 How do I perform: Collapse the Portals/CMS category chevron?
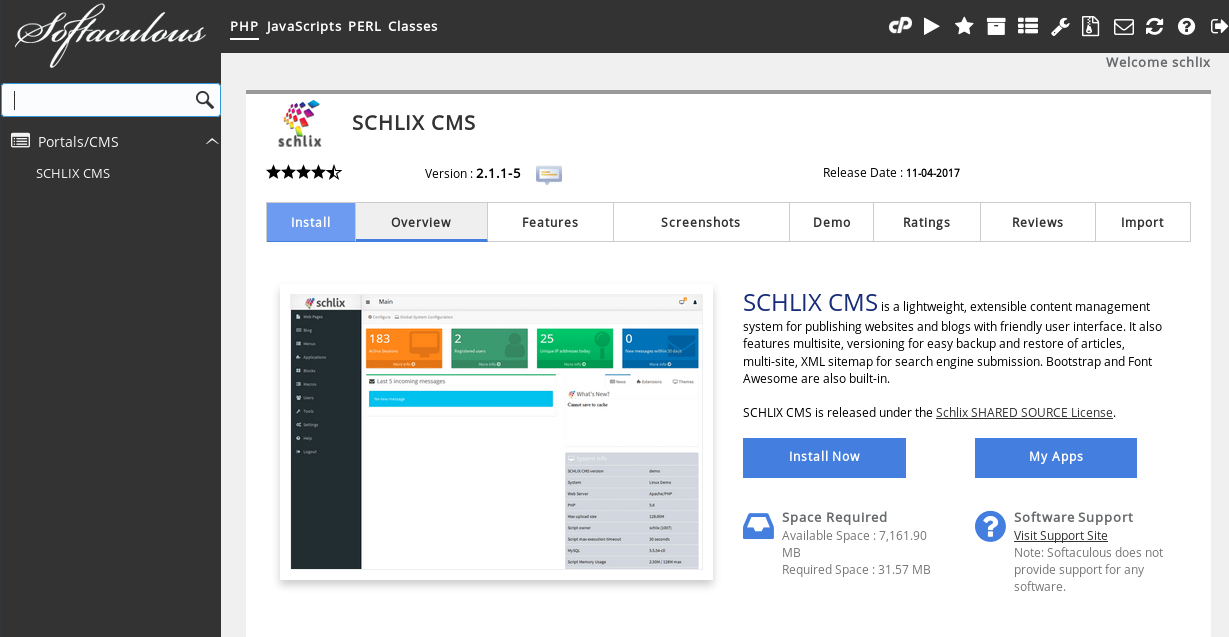pos(212,141)
